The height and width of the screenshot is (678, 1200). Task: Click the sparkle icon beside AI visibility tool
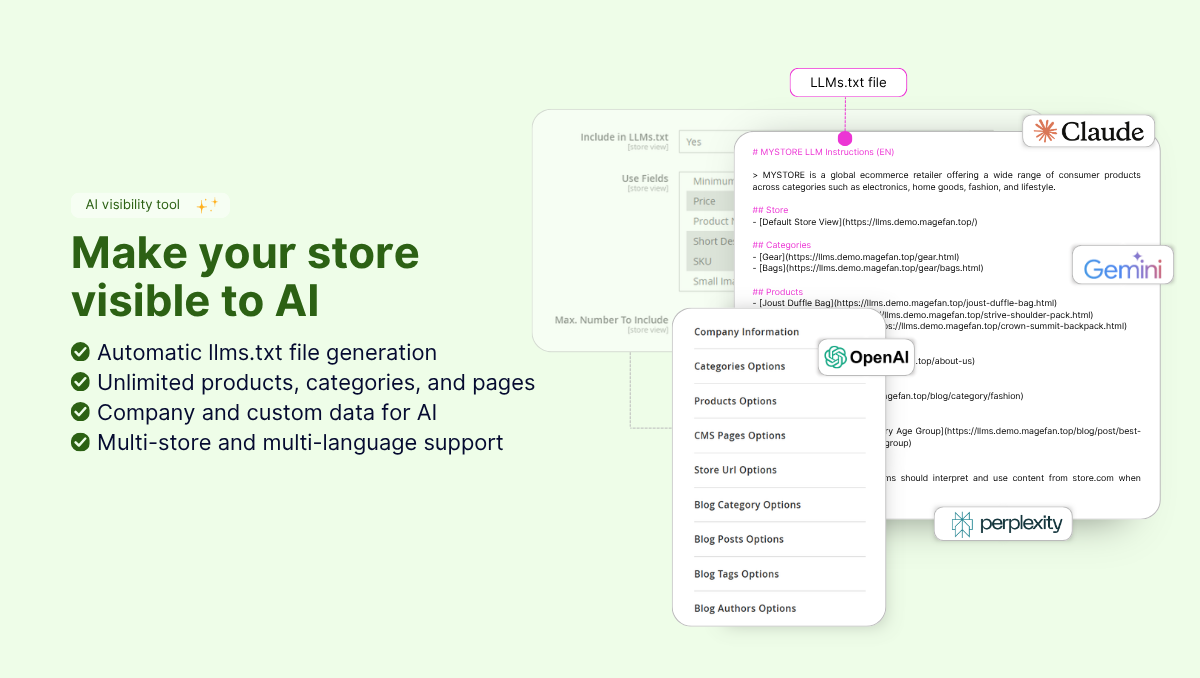(x=207, y=205)
